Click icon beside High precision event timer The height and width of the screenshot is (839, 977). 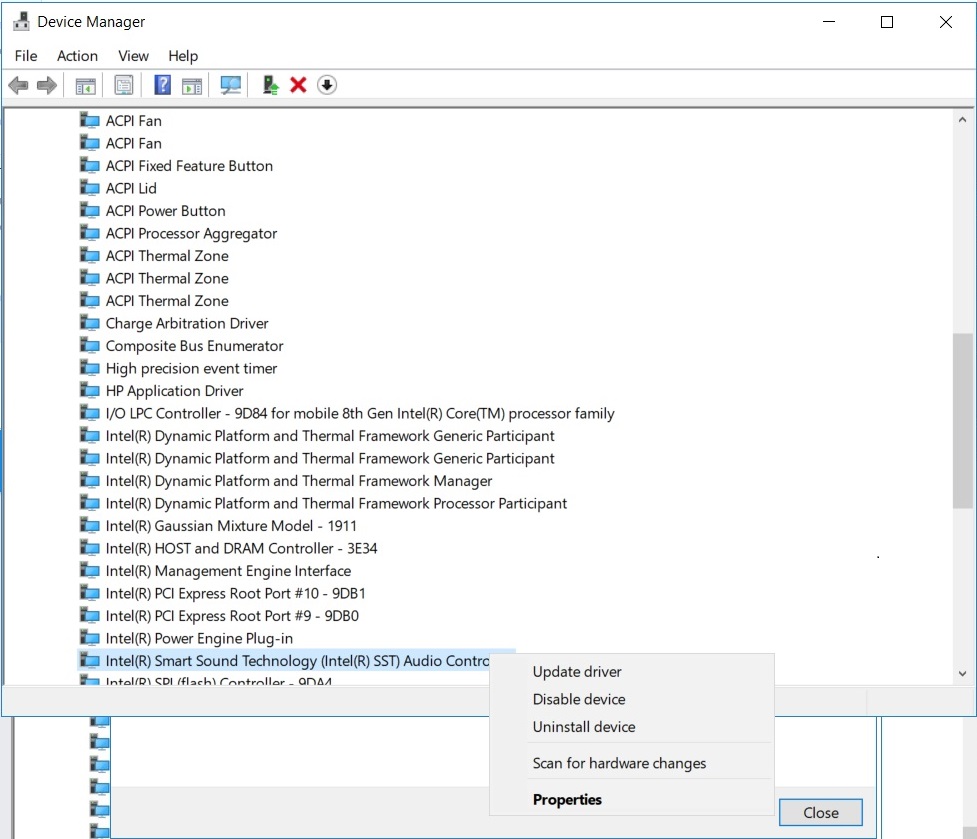coord(90,367)
